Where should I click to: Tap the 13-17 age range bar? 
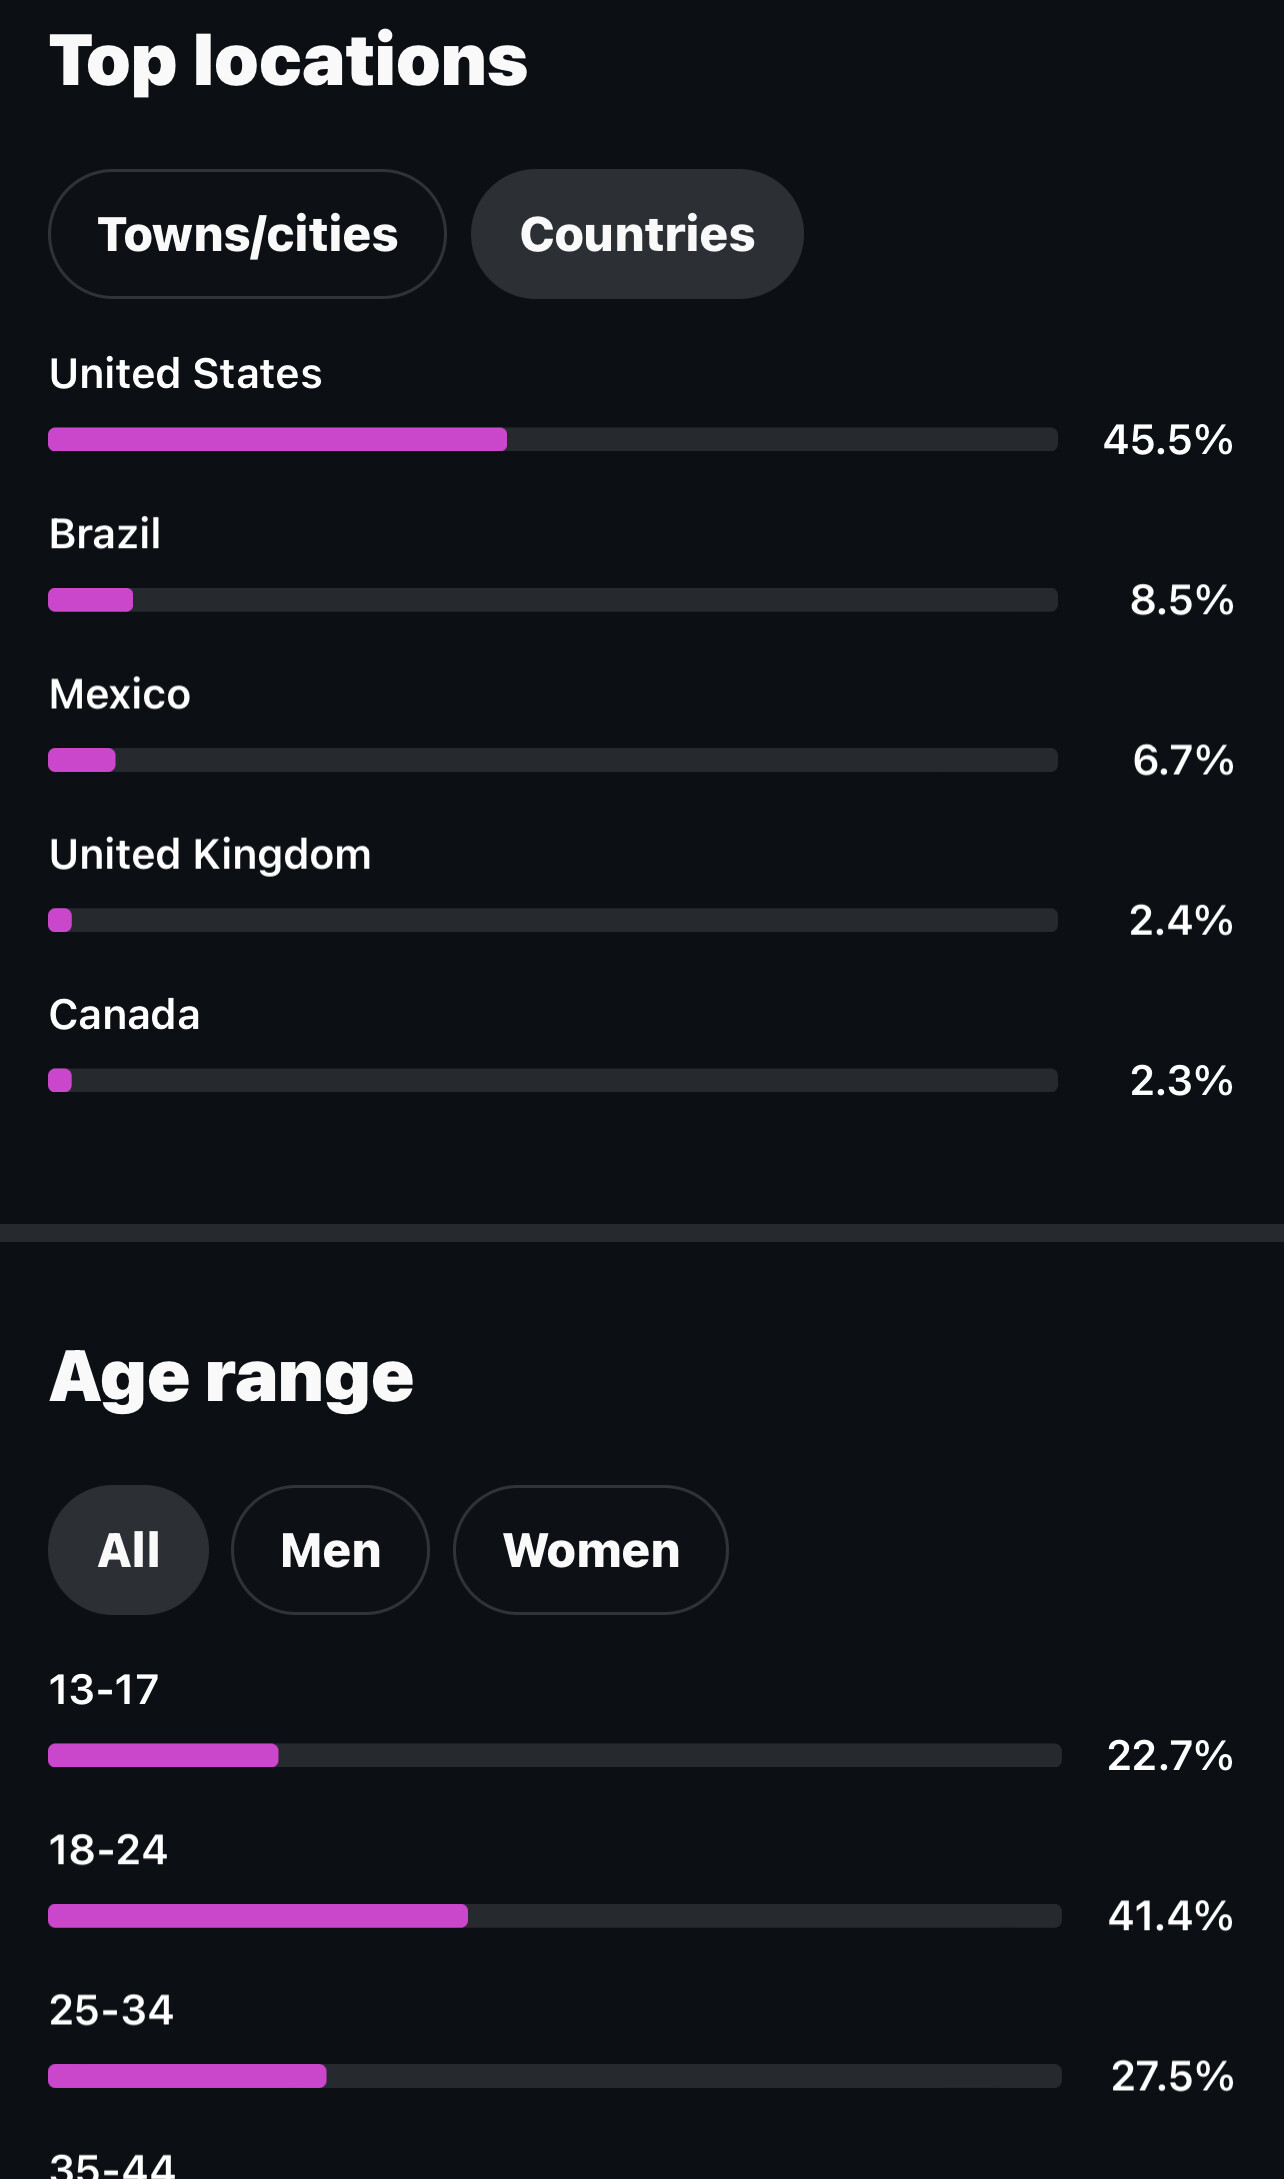(554, 1755)
